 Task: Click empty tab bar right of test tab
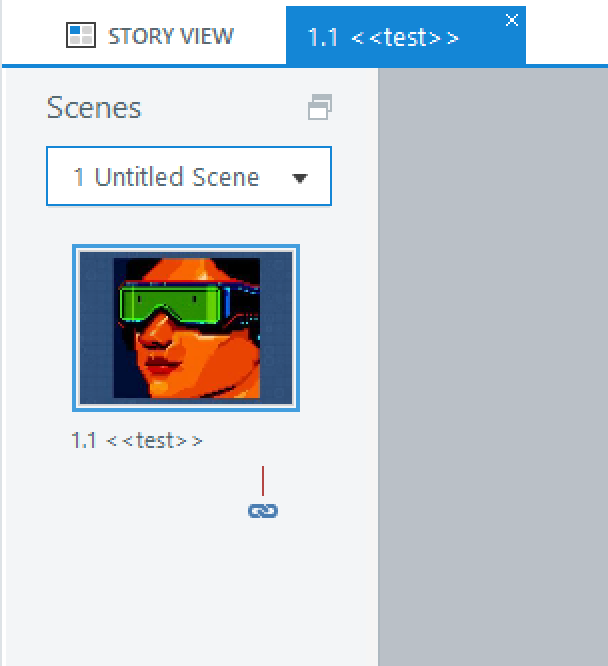pos(566,34)
